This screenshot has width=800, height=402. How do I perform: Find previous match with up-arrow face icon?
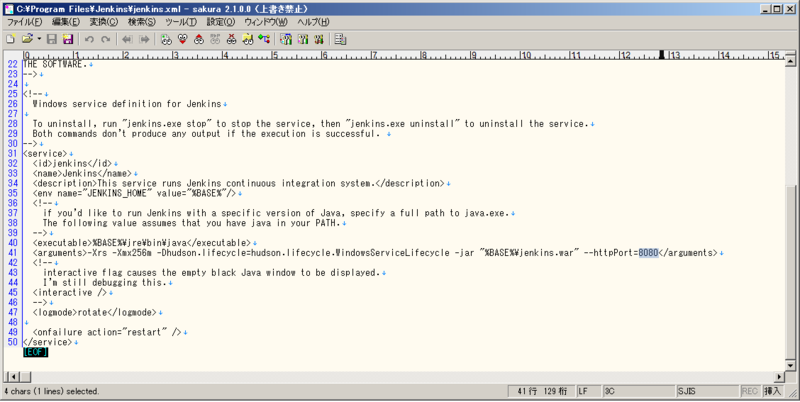coord(199,39)
